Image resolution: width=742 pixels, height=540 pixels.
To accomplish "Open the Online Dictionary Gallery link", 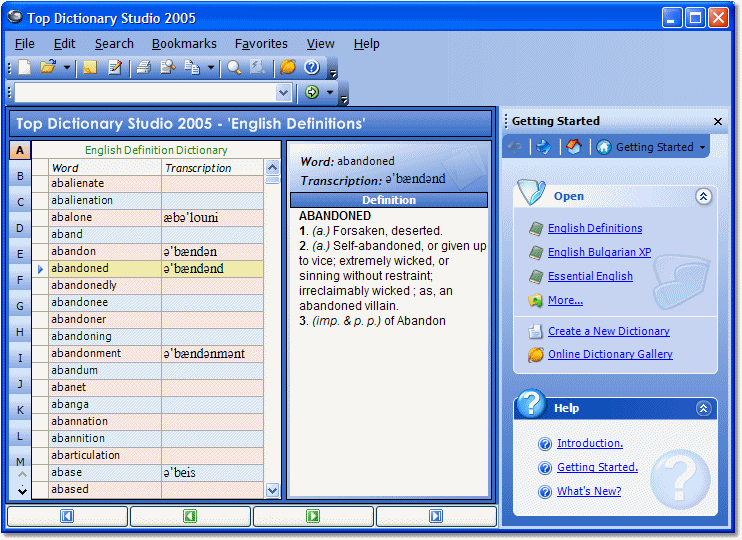I will click(610, 354).
